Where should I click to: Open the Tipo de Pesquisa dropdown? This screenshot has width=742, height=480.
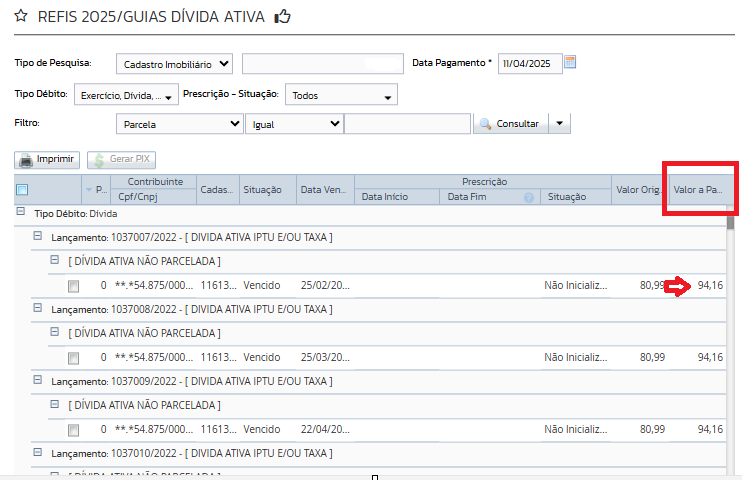(174, 64)
